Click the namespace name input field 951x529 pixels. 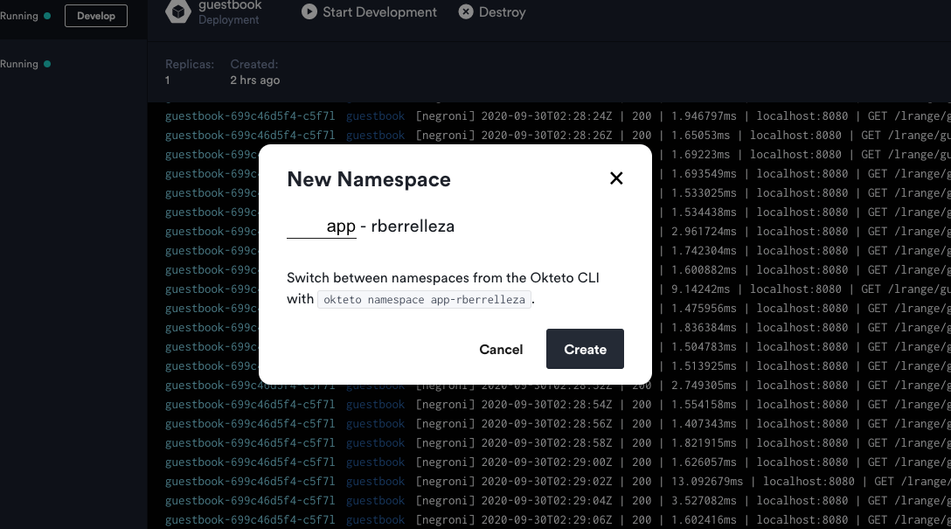click(x=321, y=226)
